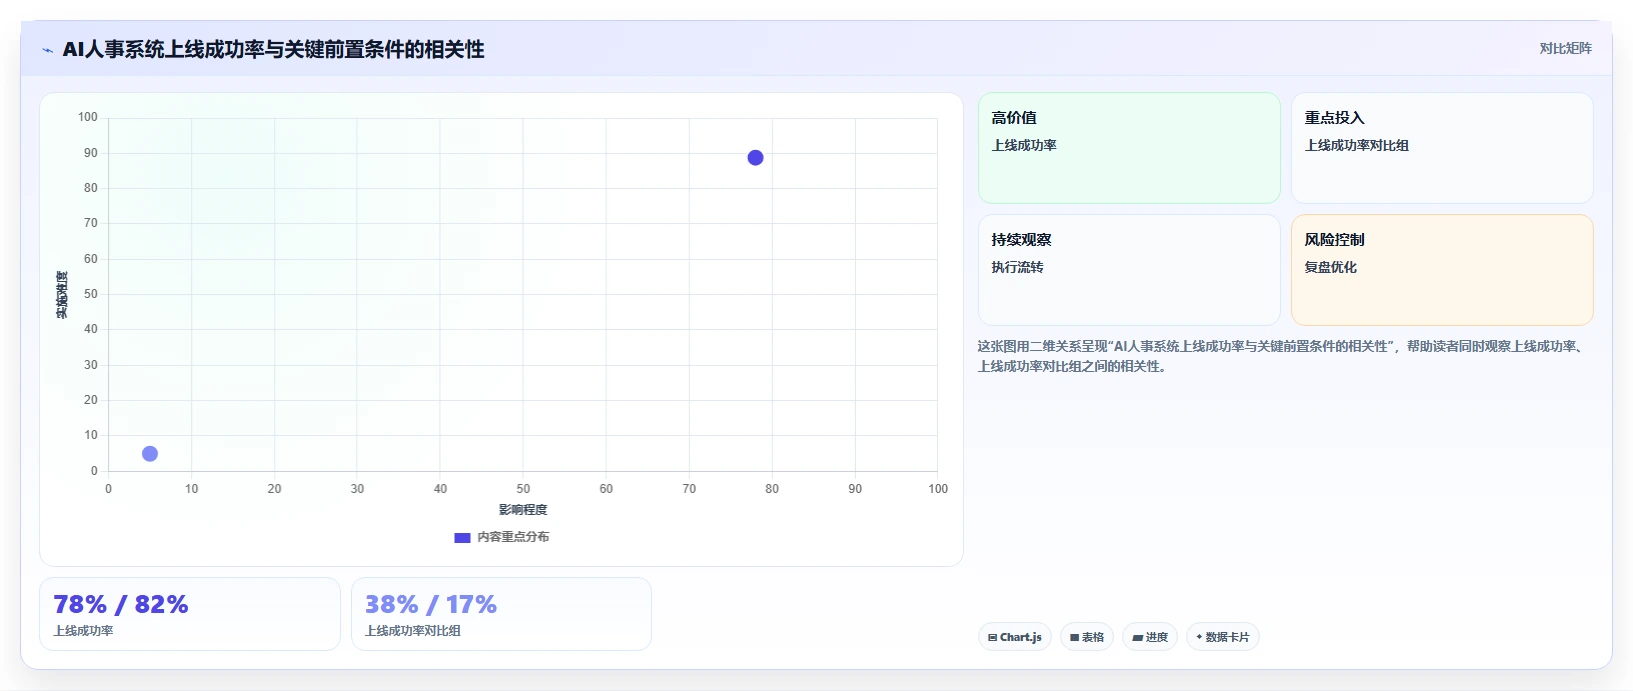Toggle the 内容重点分布 legend swatch
The image size is (1633, 691).
tap(462, 537)
